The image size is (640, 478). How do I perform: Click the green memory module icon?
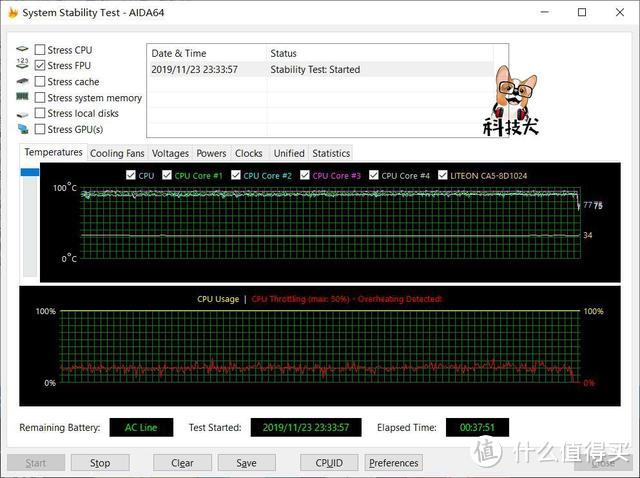tap(22, 97)
